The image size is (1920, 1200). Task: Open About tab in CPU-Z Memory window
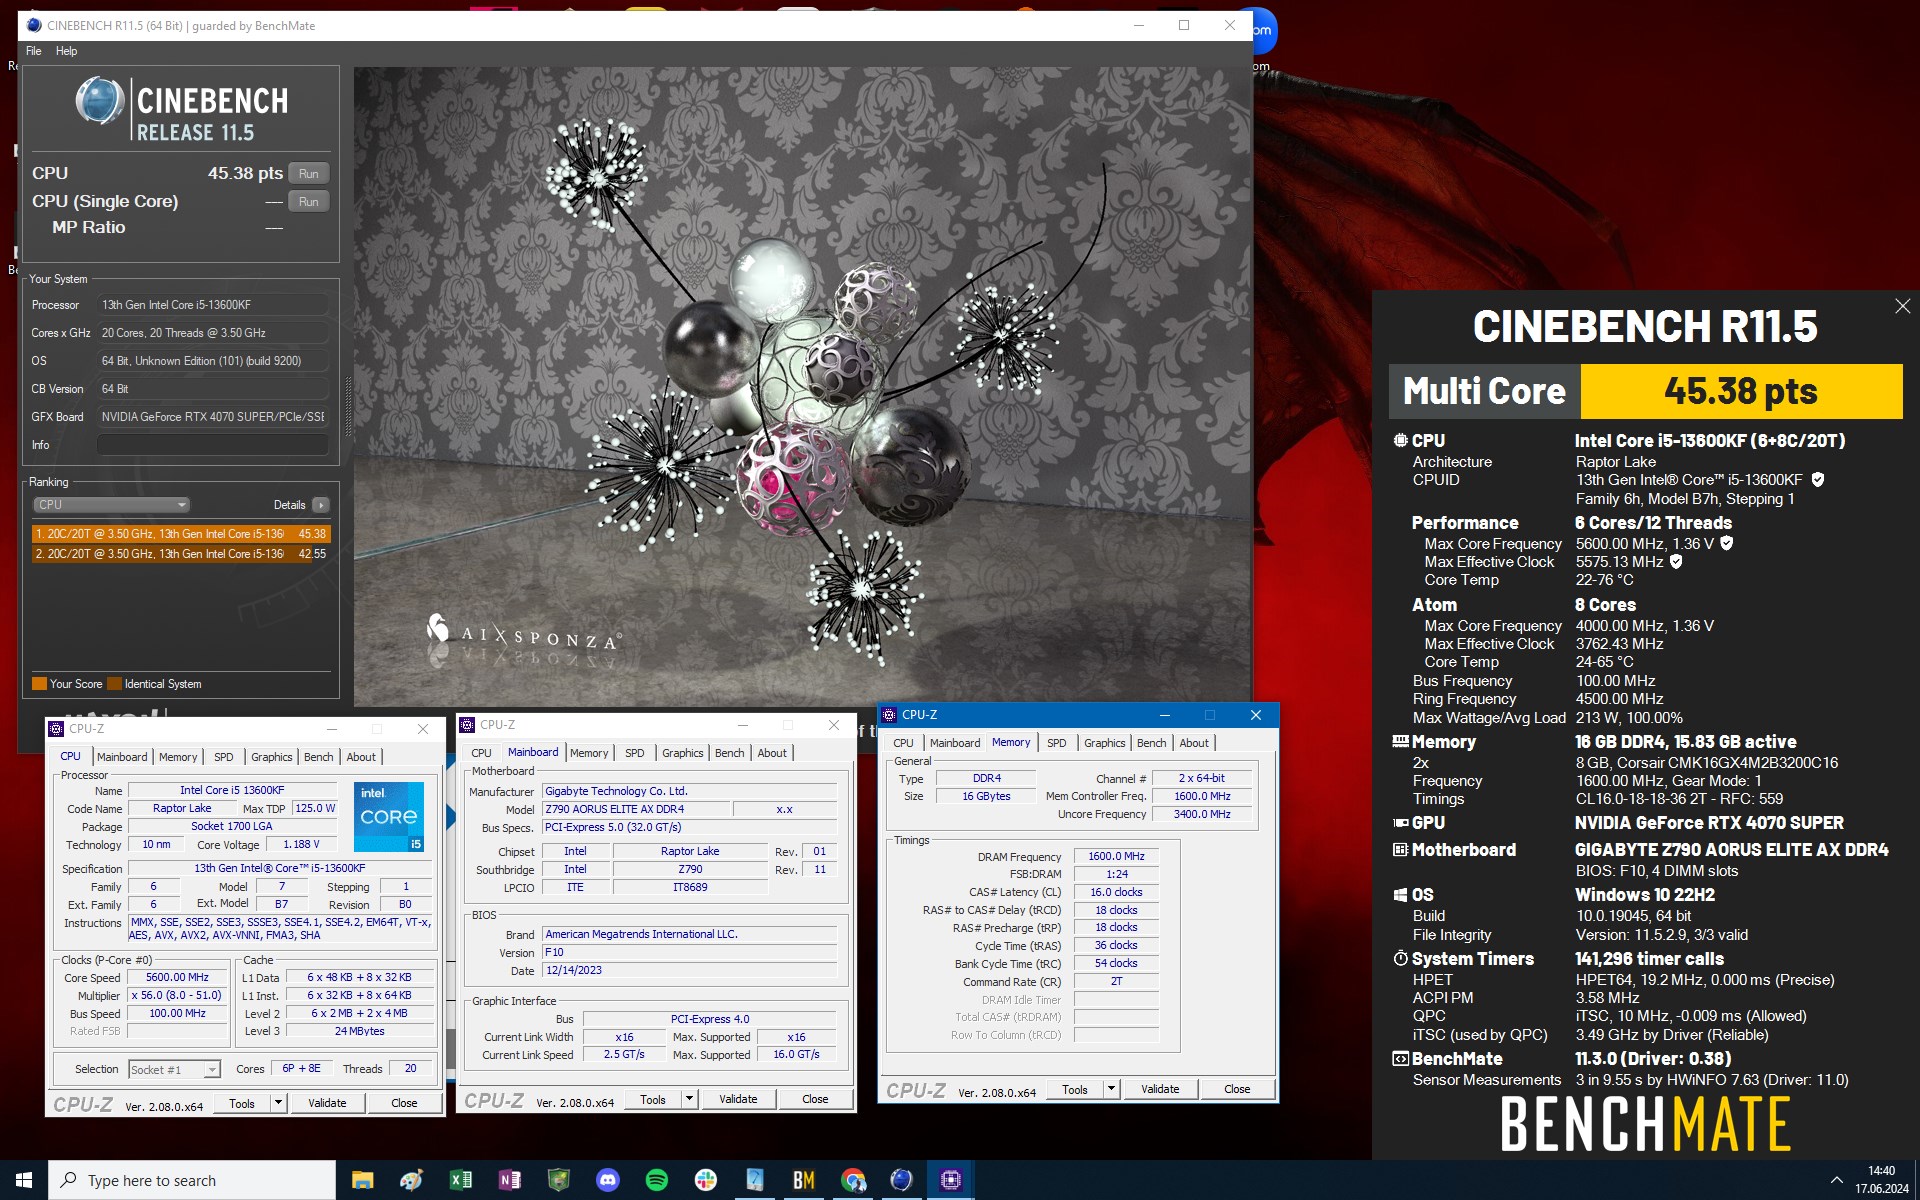point(1194,743)
